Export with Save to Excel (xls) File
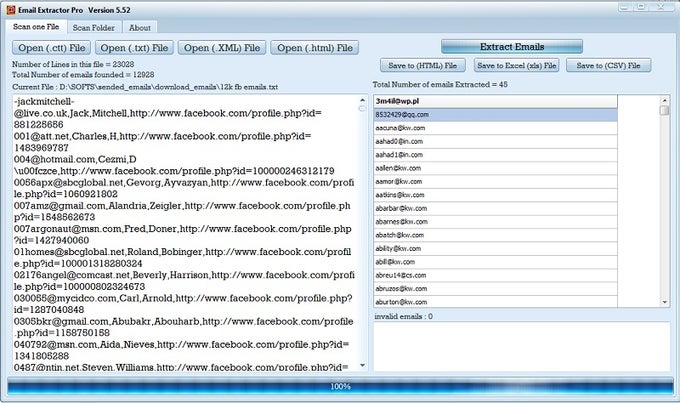Viewport: 680px width, 403px height. [515, 66]
